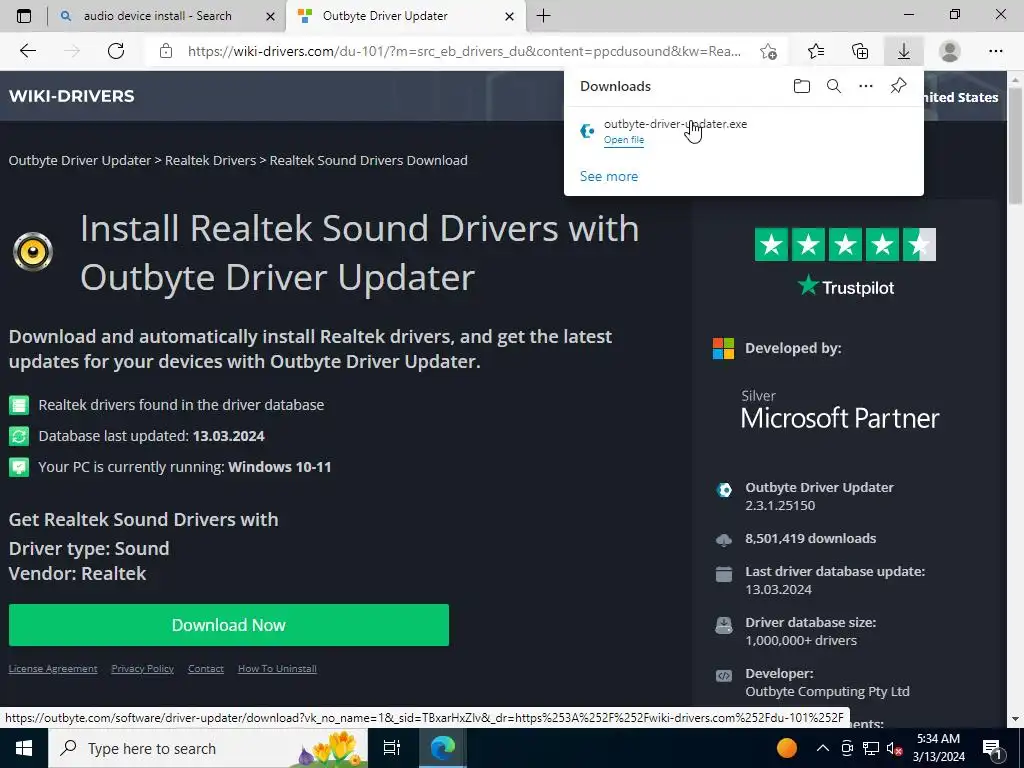Close the Outbyte Driver Updater tab
Screen dimensions: 1024x768
coord(509,16)
